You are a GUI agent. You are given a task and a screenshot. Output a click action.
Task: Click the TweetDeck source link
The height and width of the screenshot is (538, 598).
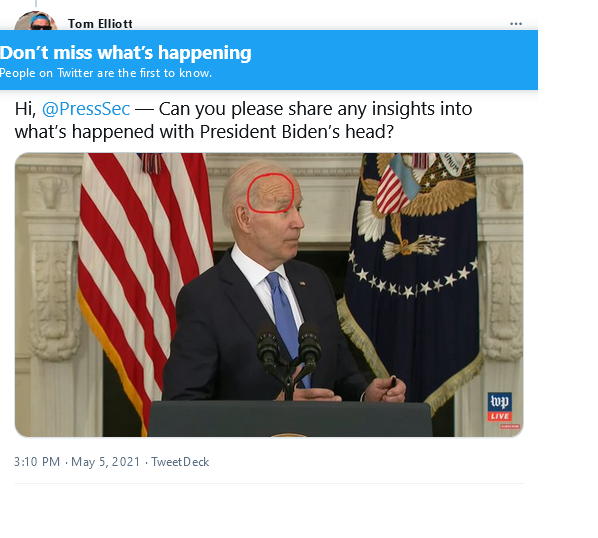180,462
